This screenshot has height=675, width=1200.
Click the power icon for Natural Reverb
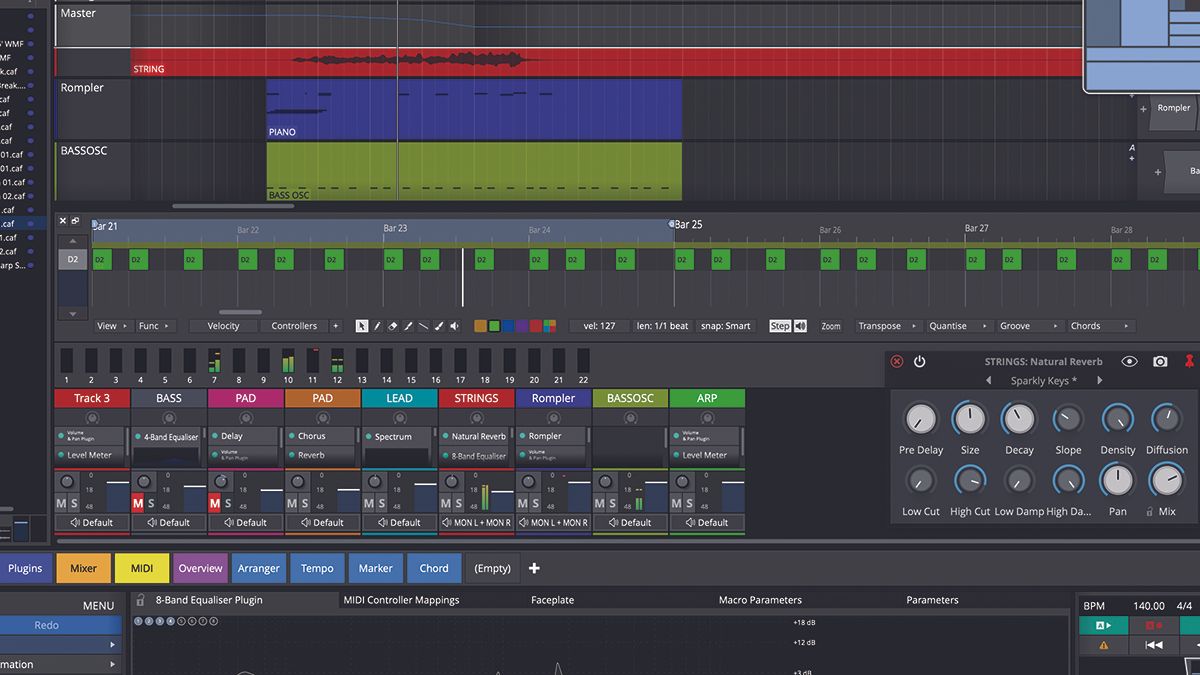pos(919,362)
